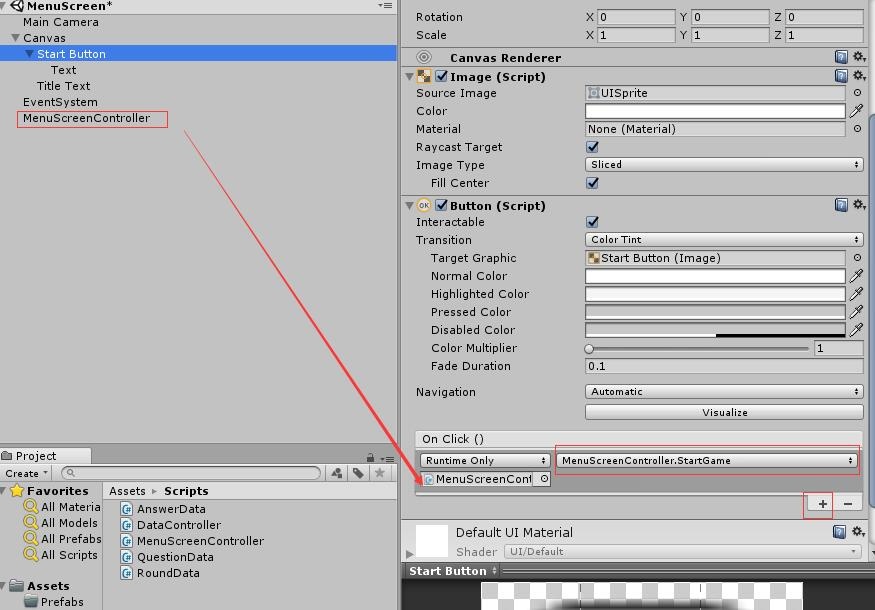Viewport: 875px width, 610px height.
Task: Expand Default UI Material foldout arrow
Action: (410, 554)
